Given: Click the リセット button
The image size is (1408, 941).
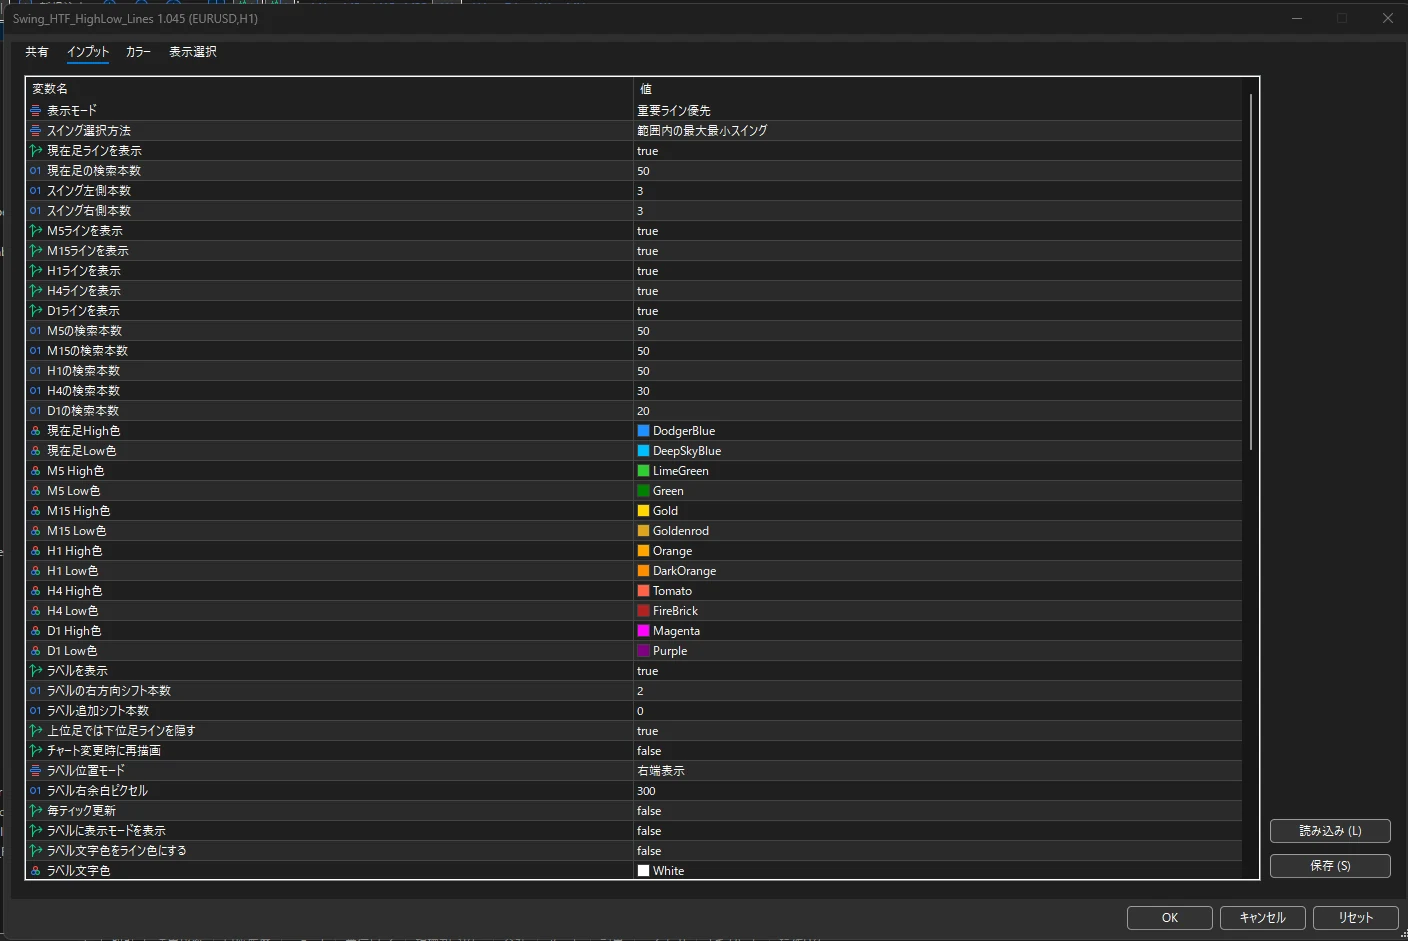Looking at the screenshot, I should coord(1356,918).
